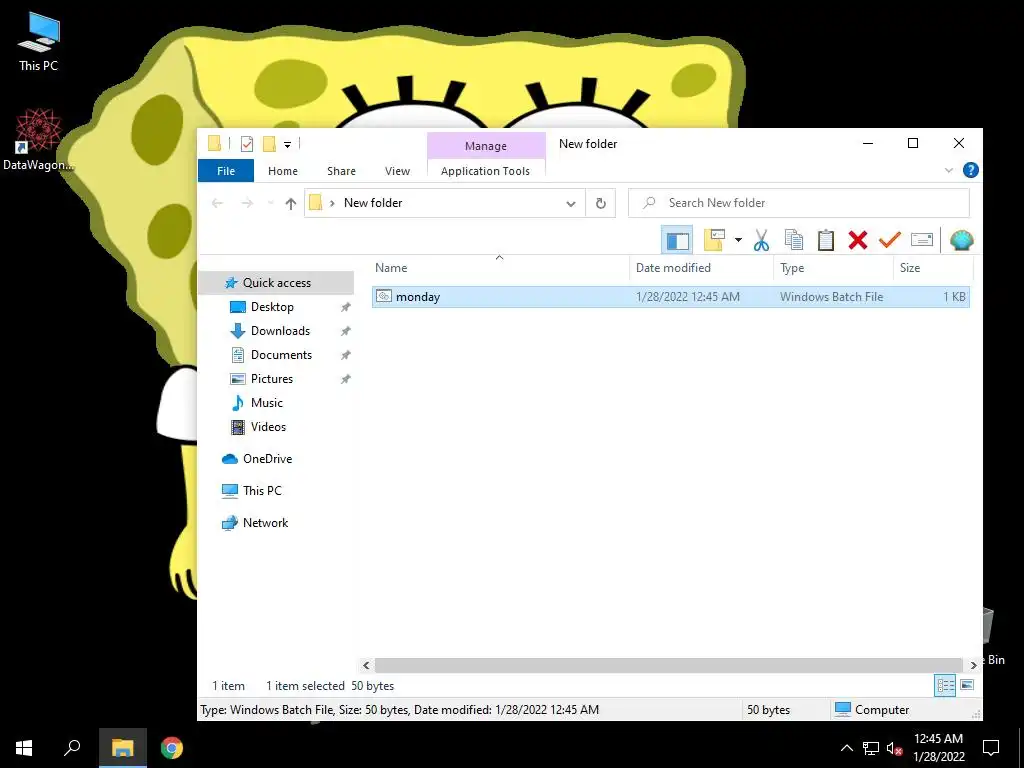1024x768 pixels.
Task: Sort by Name column header
Action: click(x=500, y=268)
